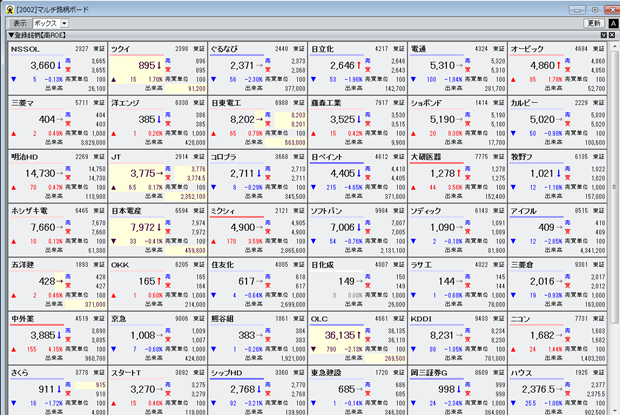Select the 洋エンジ stock name

pyautogui.click(x=125, y=103)
